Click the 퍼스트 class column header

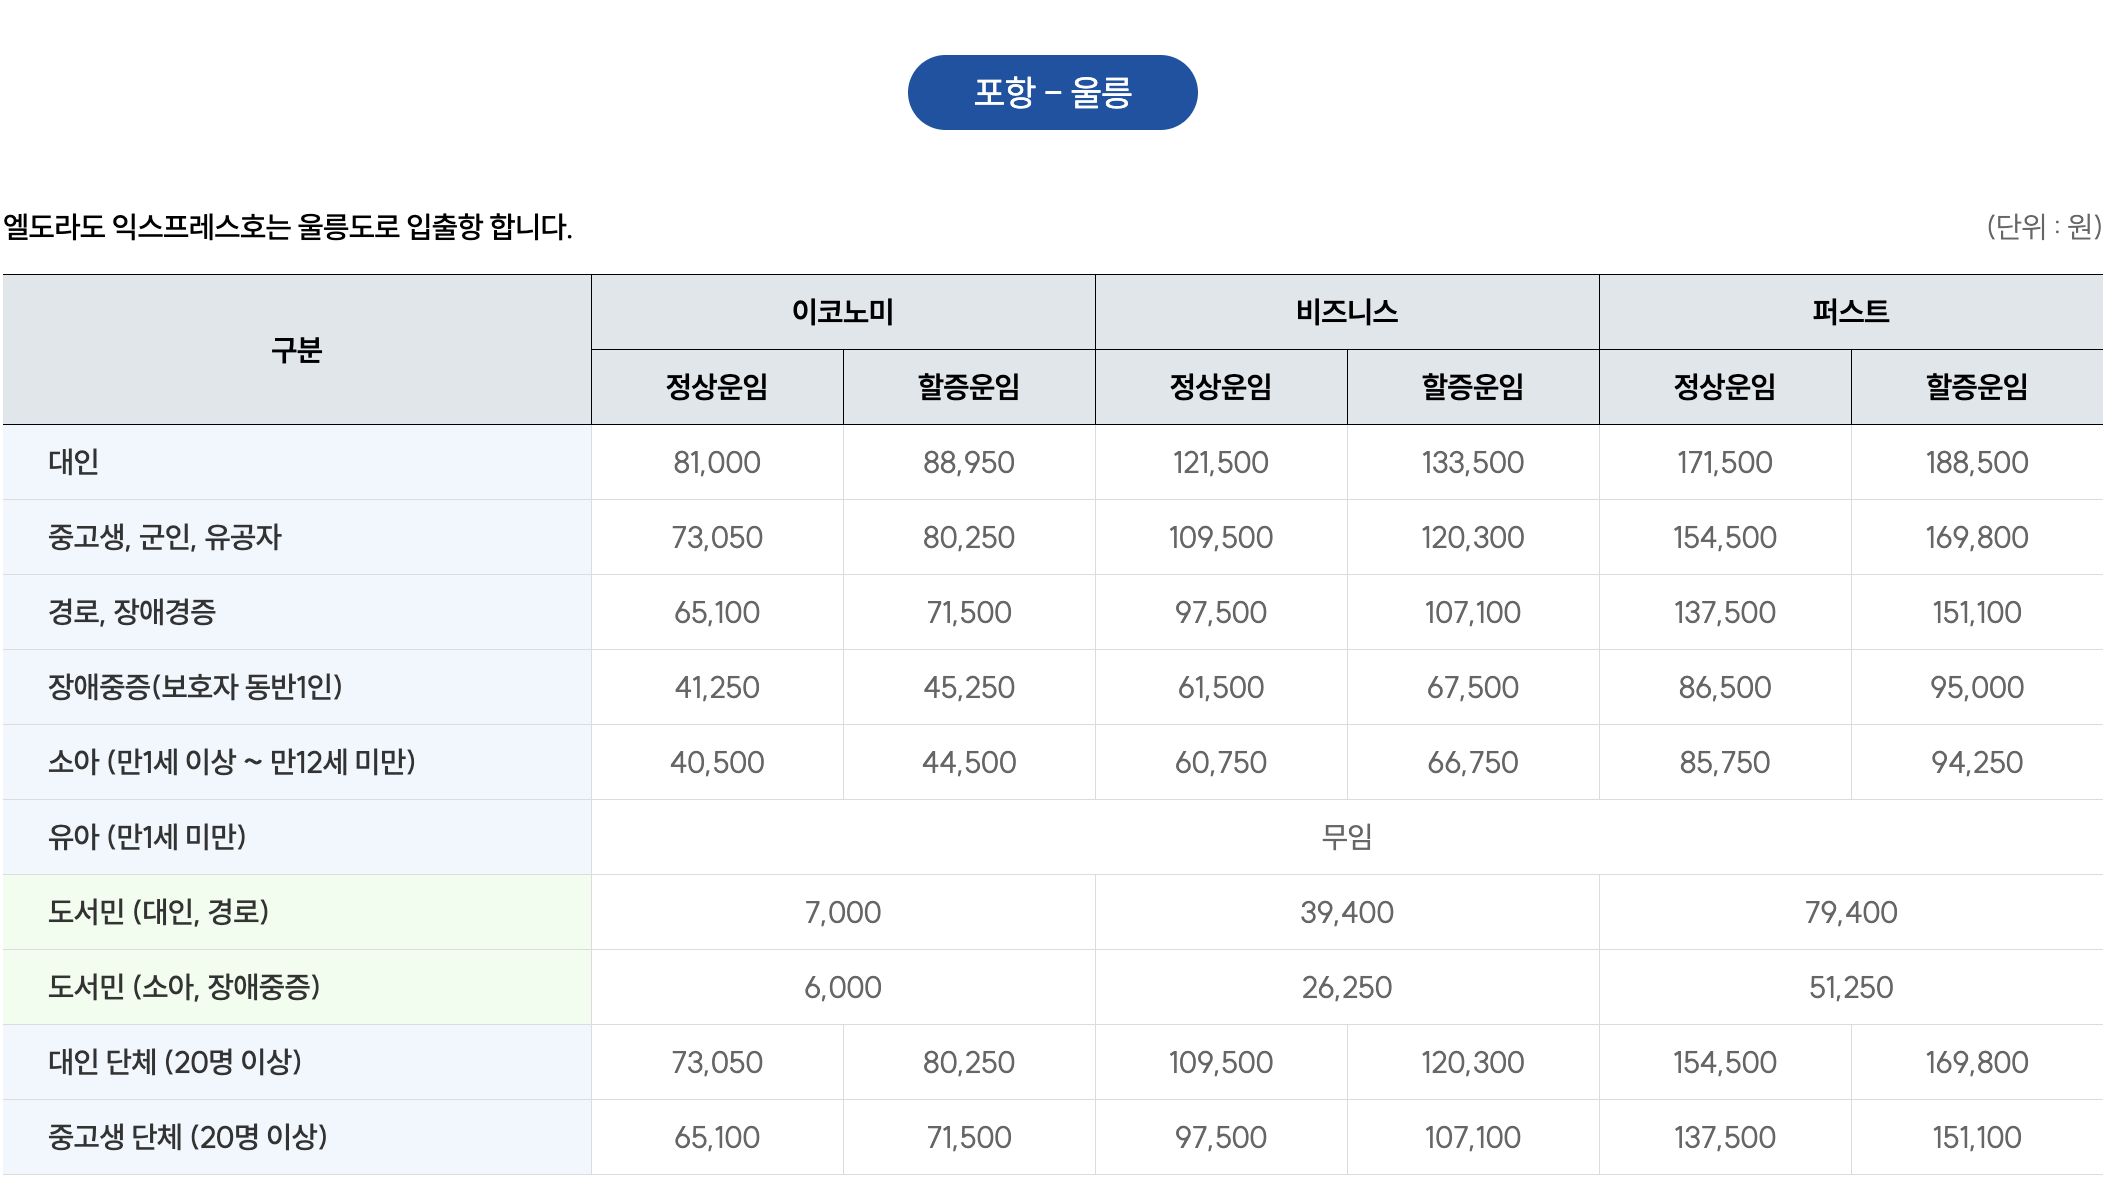pyautogui.click(x=1852, y=310)
